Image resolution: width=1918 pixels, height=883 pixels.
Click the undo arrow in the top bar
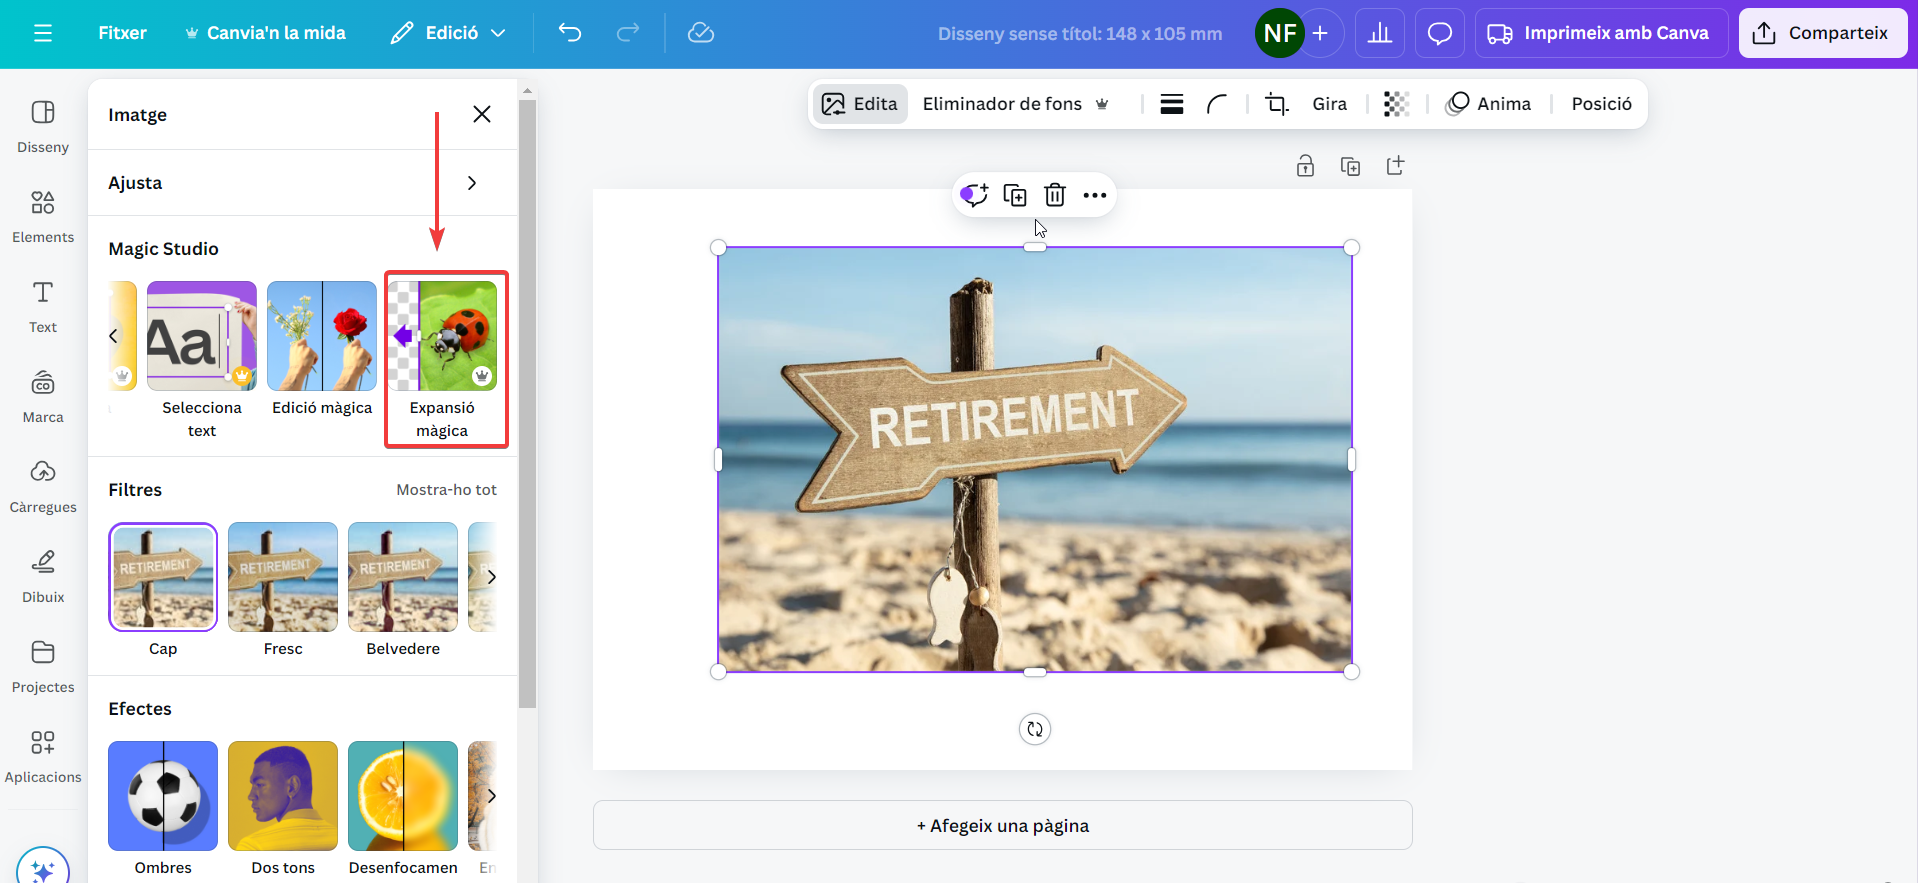(x=570, y=33)
